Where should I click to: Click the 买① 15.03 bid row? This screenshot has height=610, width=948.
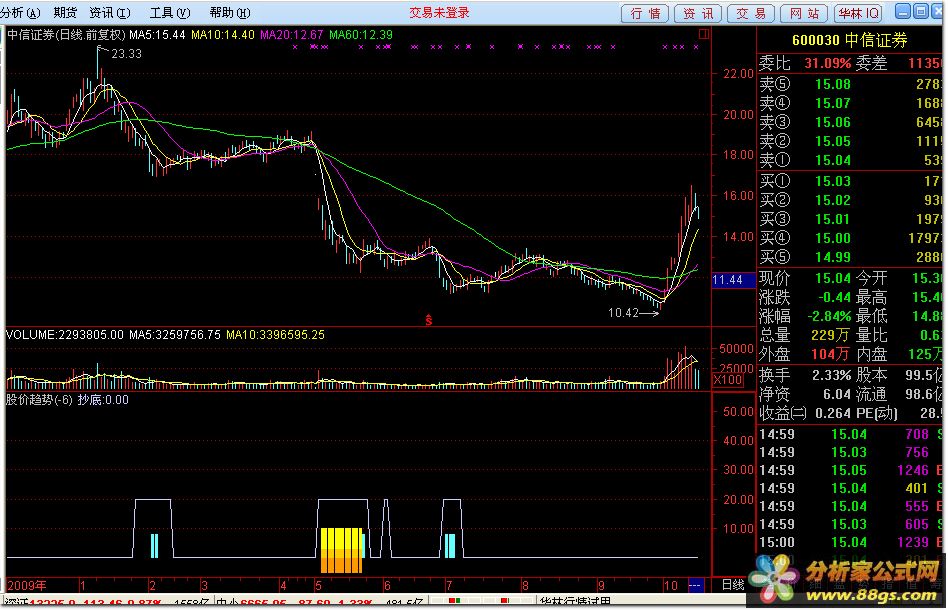point(849,181)
